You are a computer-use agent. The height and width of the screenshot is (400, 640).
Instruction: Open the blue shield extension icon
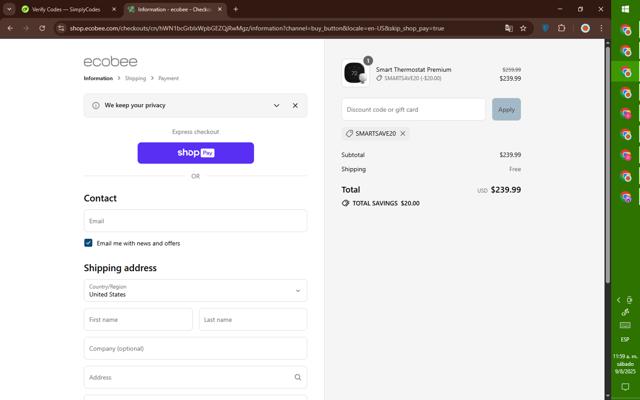coord(545,28)
